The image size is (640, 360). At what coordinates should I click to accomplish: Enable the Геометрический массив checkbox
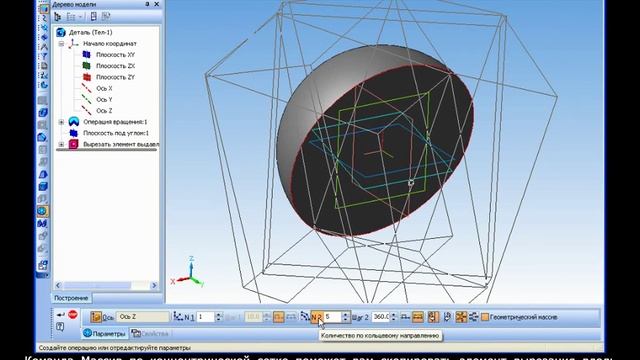484,317
